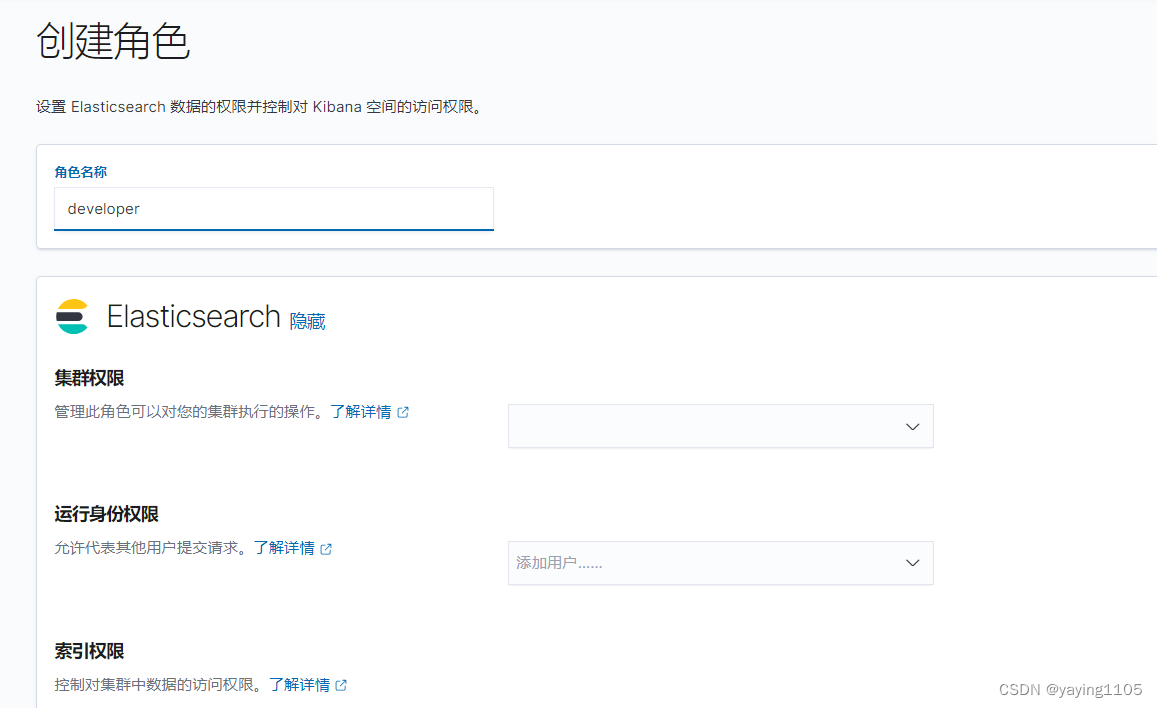Click the 角色名称 field label
The image size is (1157, 708).
(x=80, y=172)
